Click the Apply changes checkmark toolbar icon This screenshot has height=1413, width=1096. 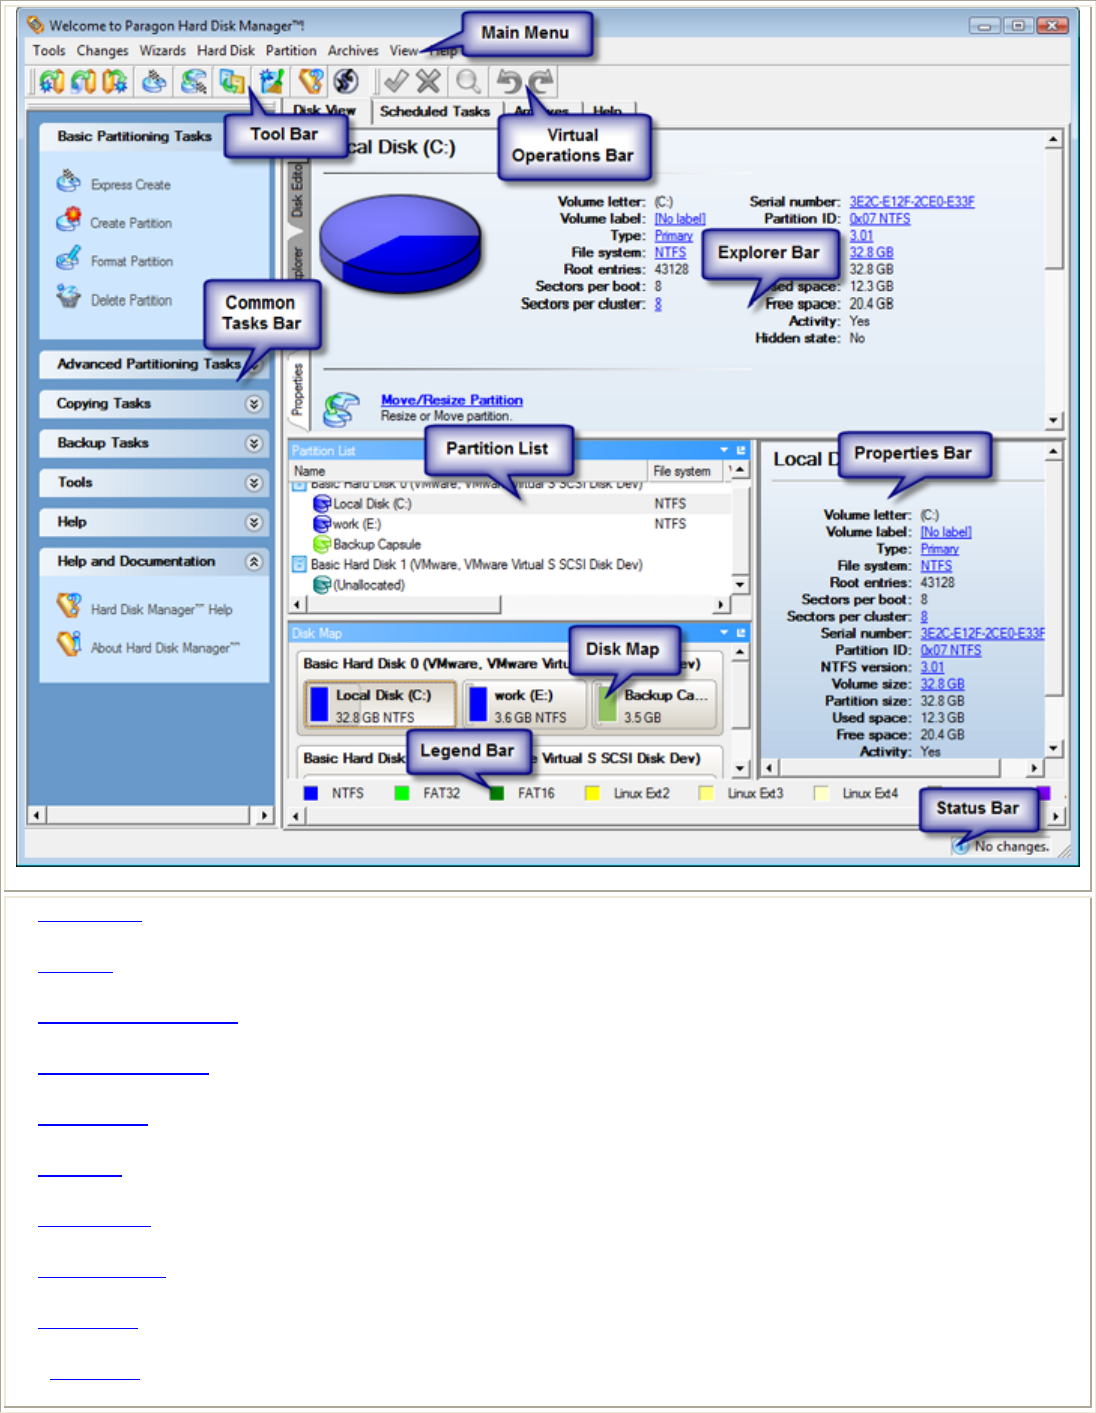pyautogui.click(x=396, y=82)
